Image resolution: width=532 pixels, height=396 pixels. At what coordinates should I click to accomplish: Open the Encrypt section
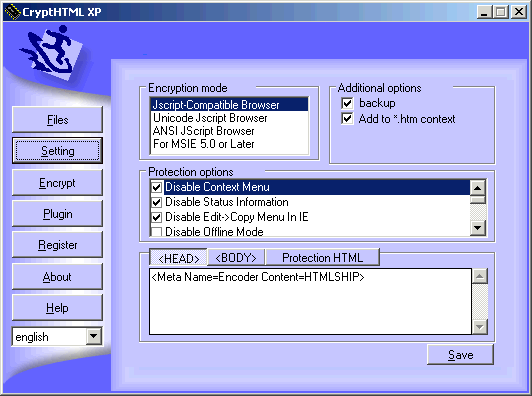[x=57, y=183]
